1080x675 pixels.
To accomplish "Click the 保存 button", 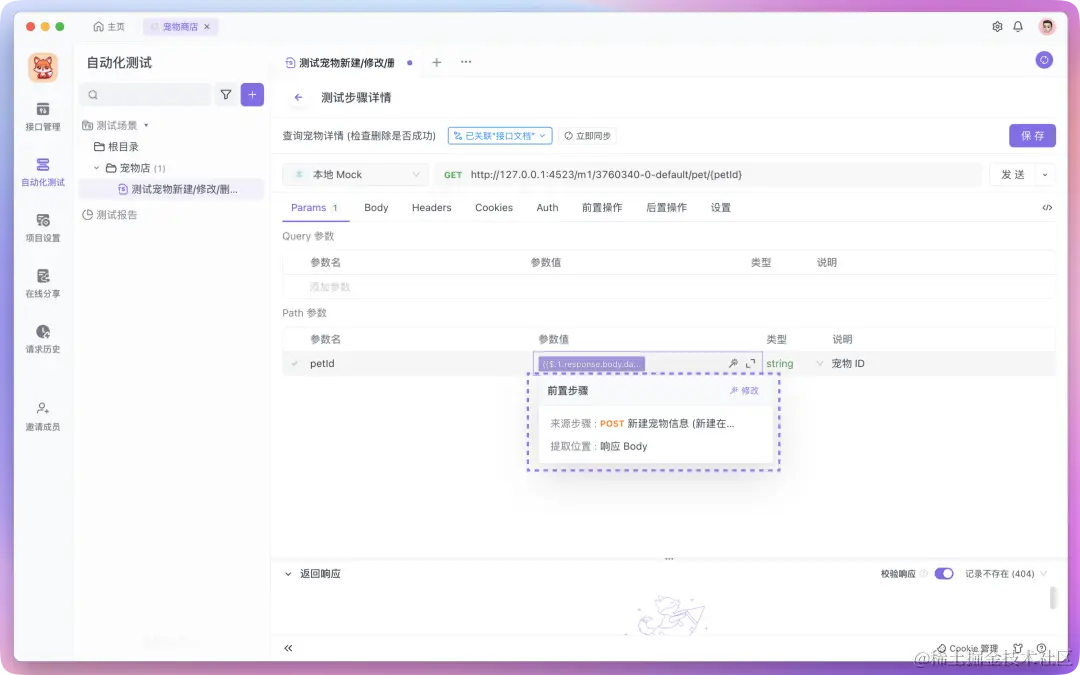I will click(1031, 135).
